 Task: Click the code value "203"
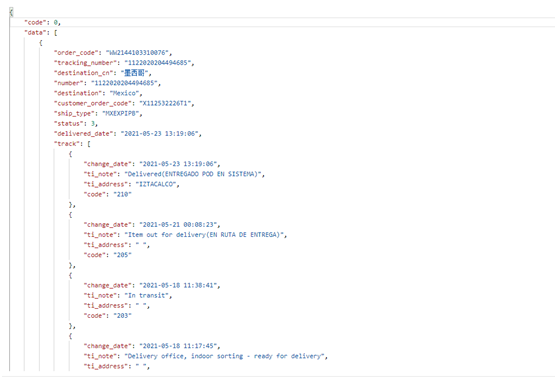123,315
